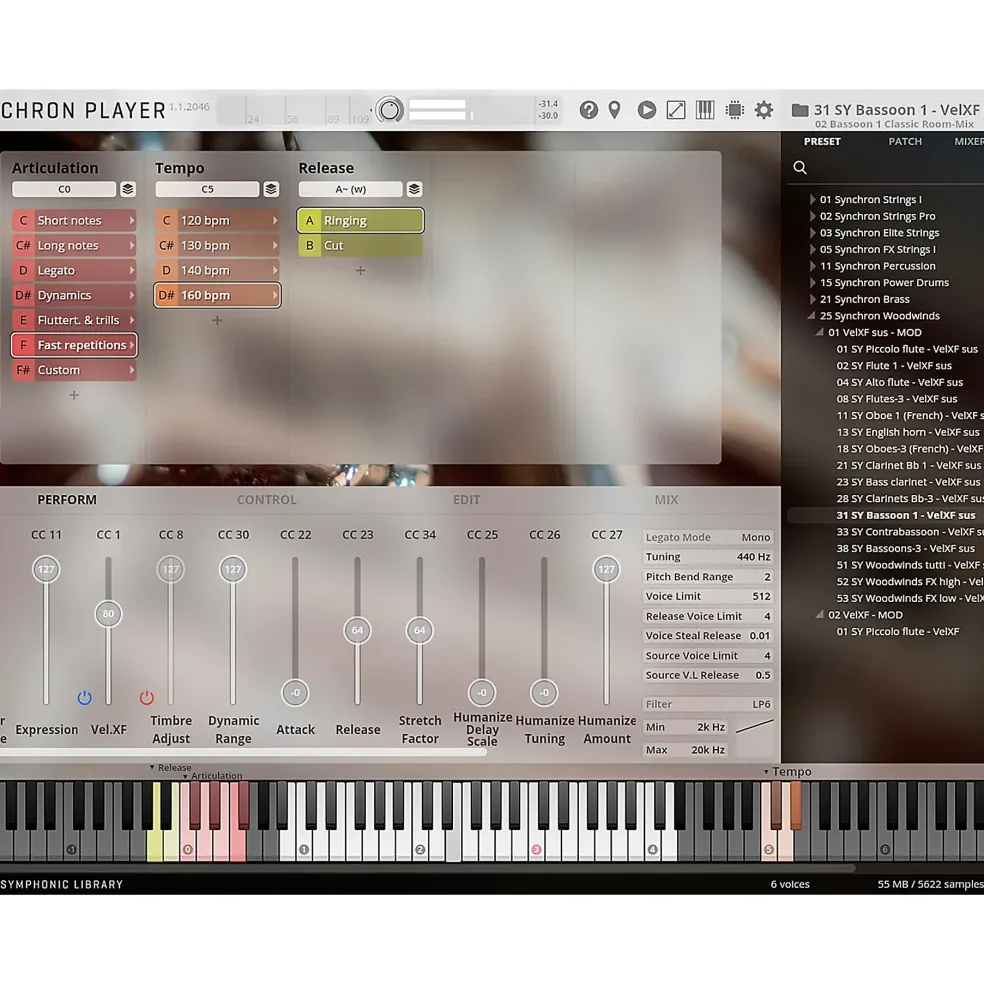Select the Legato articulation
This screenshot has height=985, width=984.
click(x=74, y=271)
